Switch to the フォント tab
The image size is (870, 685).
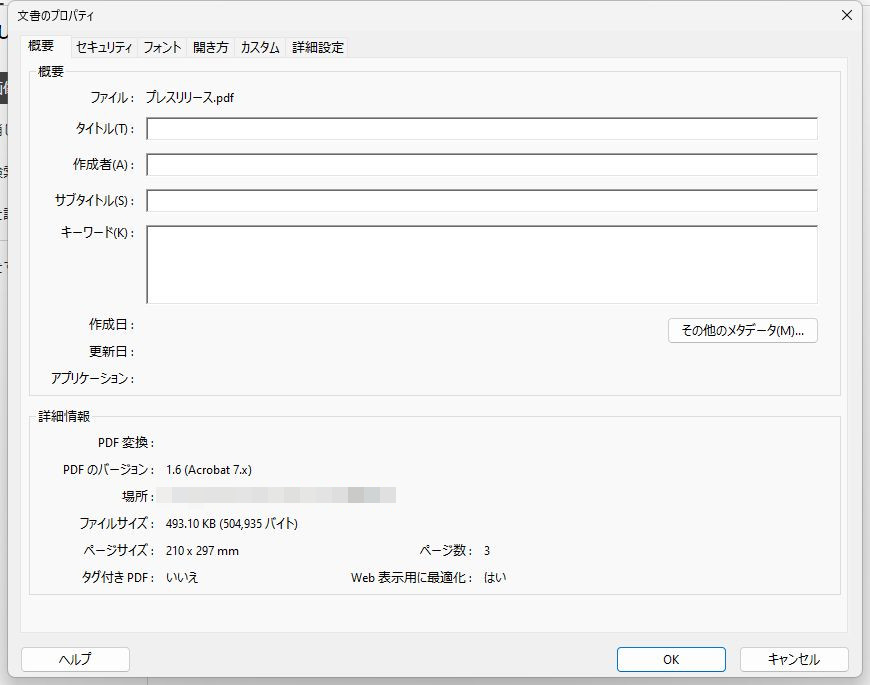(x=163, y=46)
